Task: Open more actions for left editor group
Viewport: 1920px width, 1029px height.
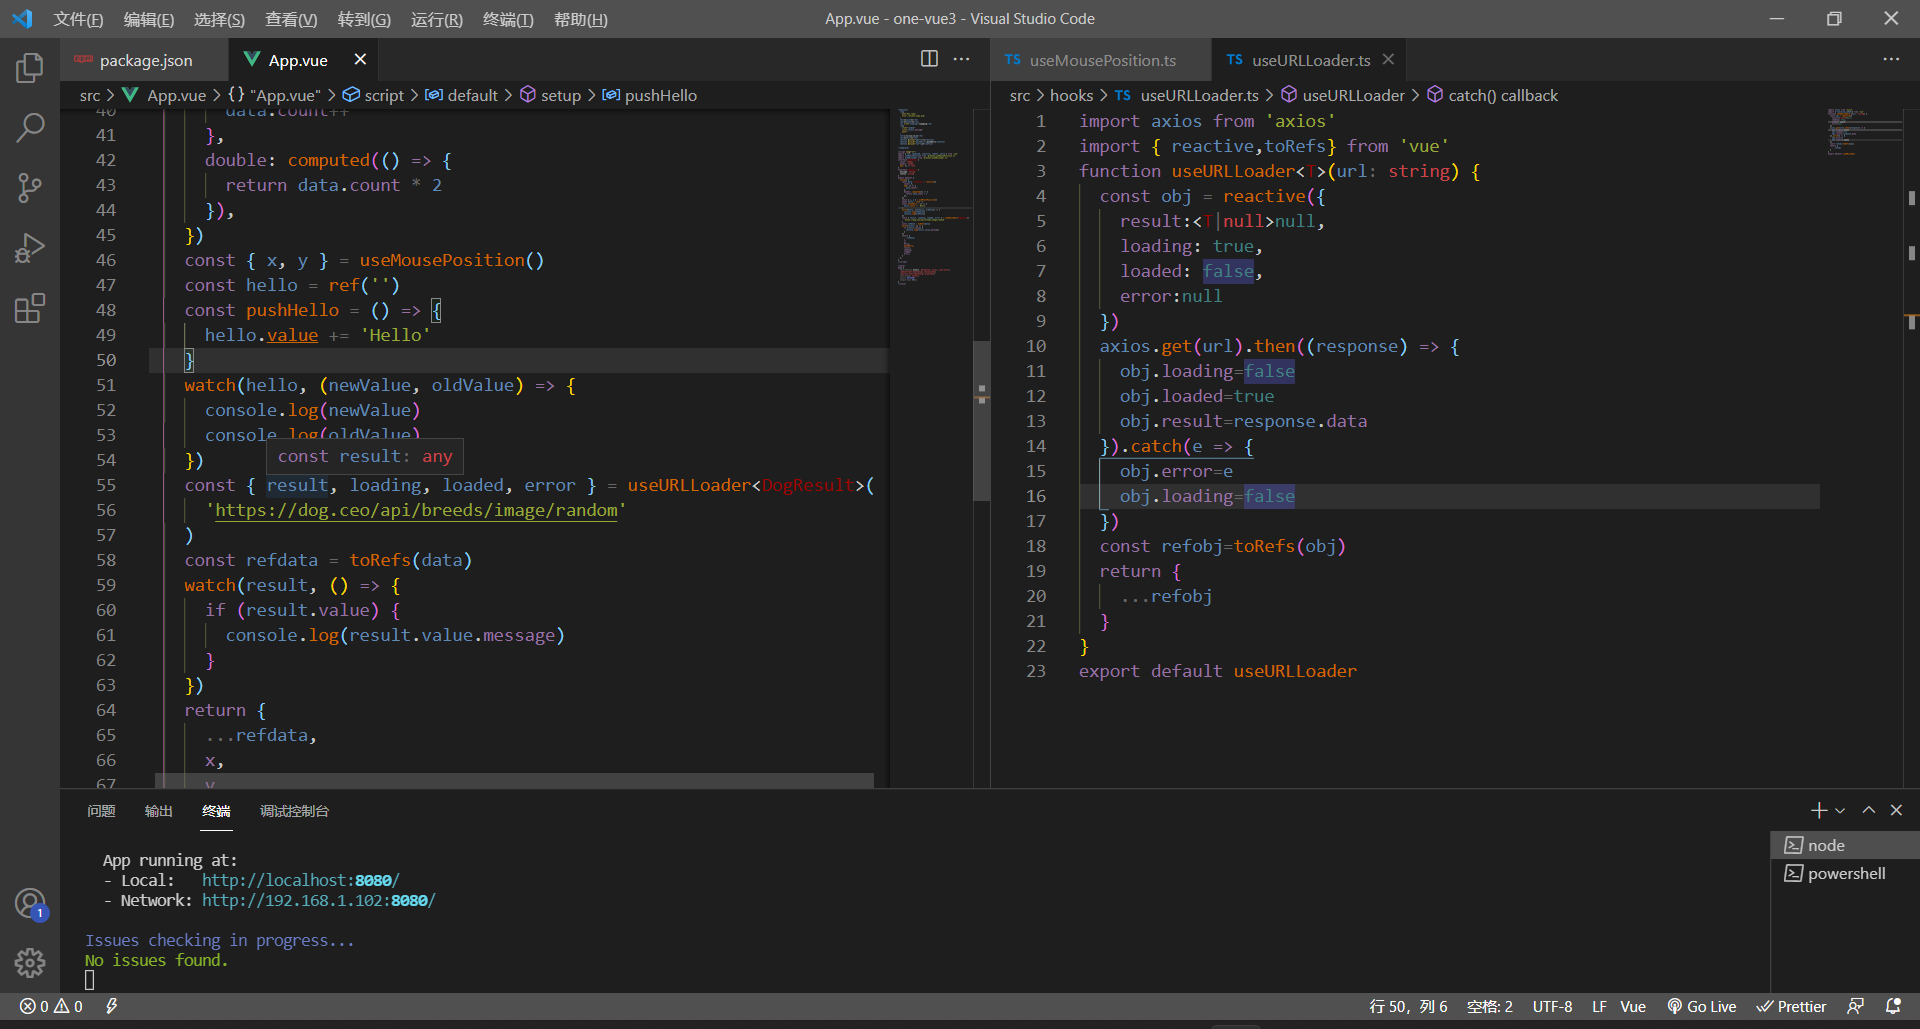Action: point(961,59)
